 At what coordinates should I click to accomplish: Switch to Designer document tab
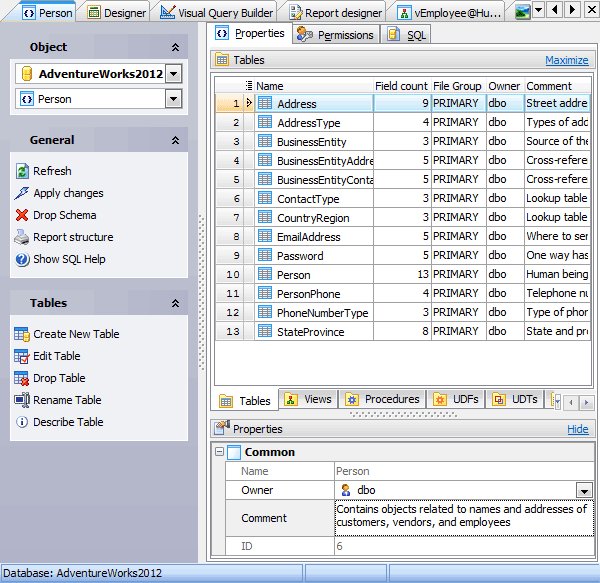coord(117,13)
